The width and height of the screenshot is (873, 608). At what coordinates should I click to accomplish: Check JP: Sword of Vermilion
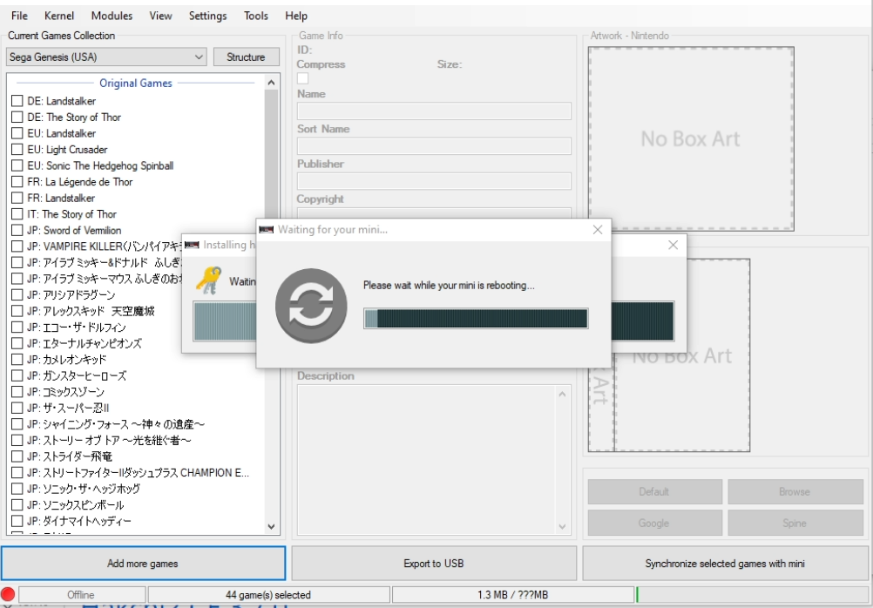[x=17, y=230]
